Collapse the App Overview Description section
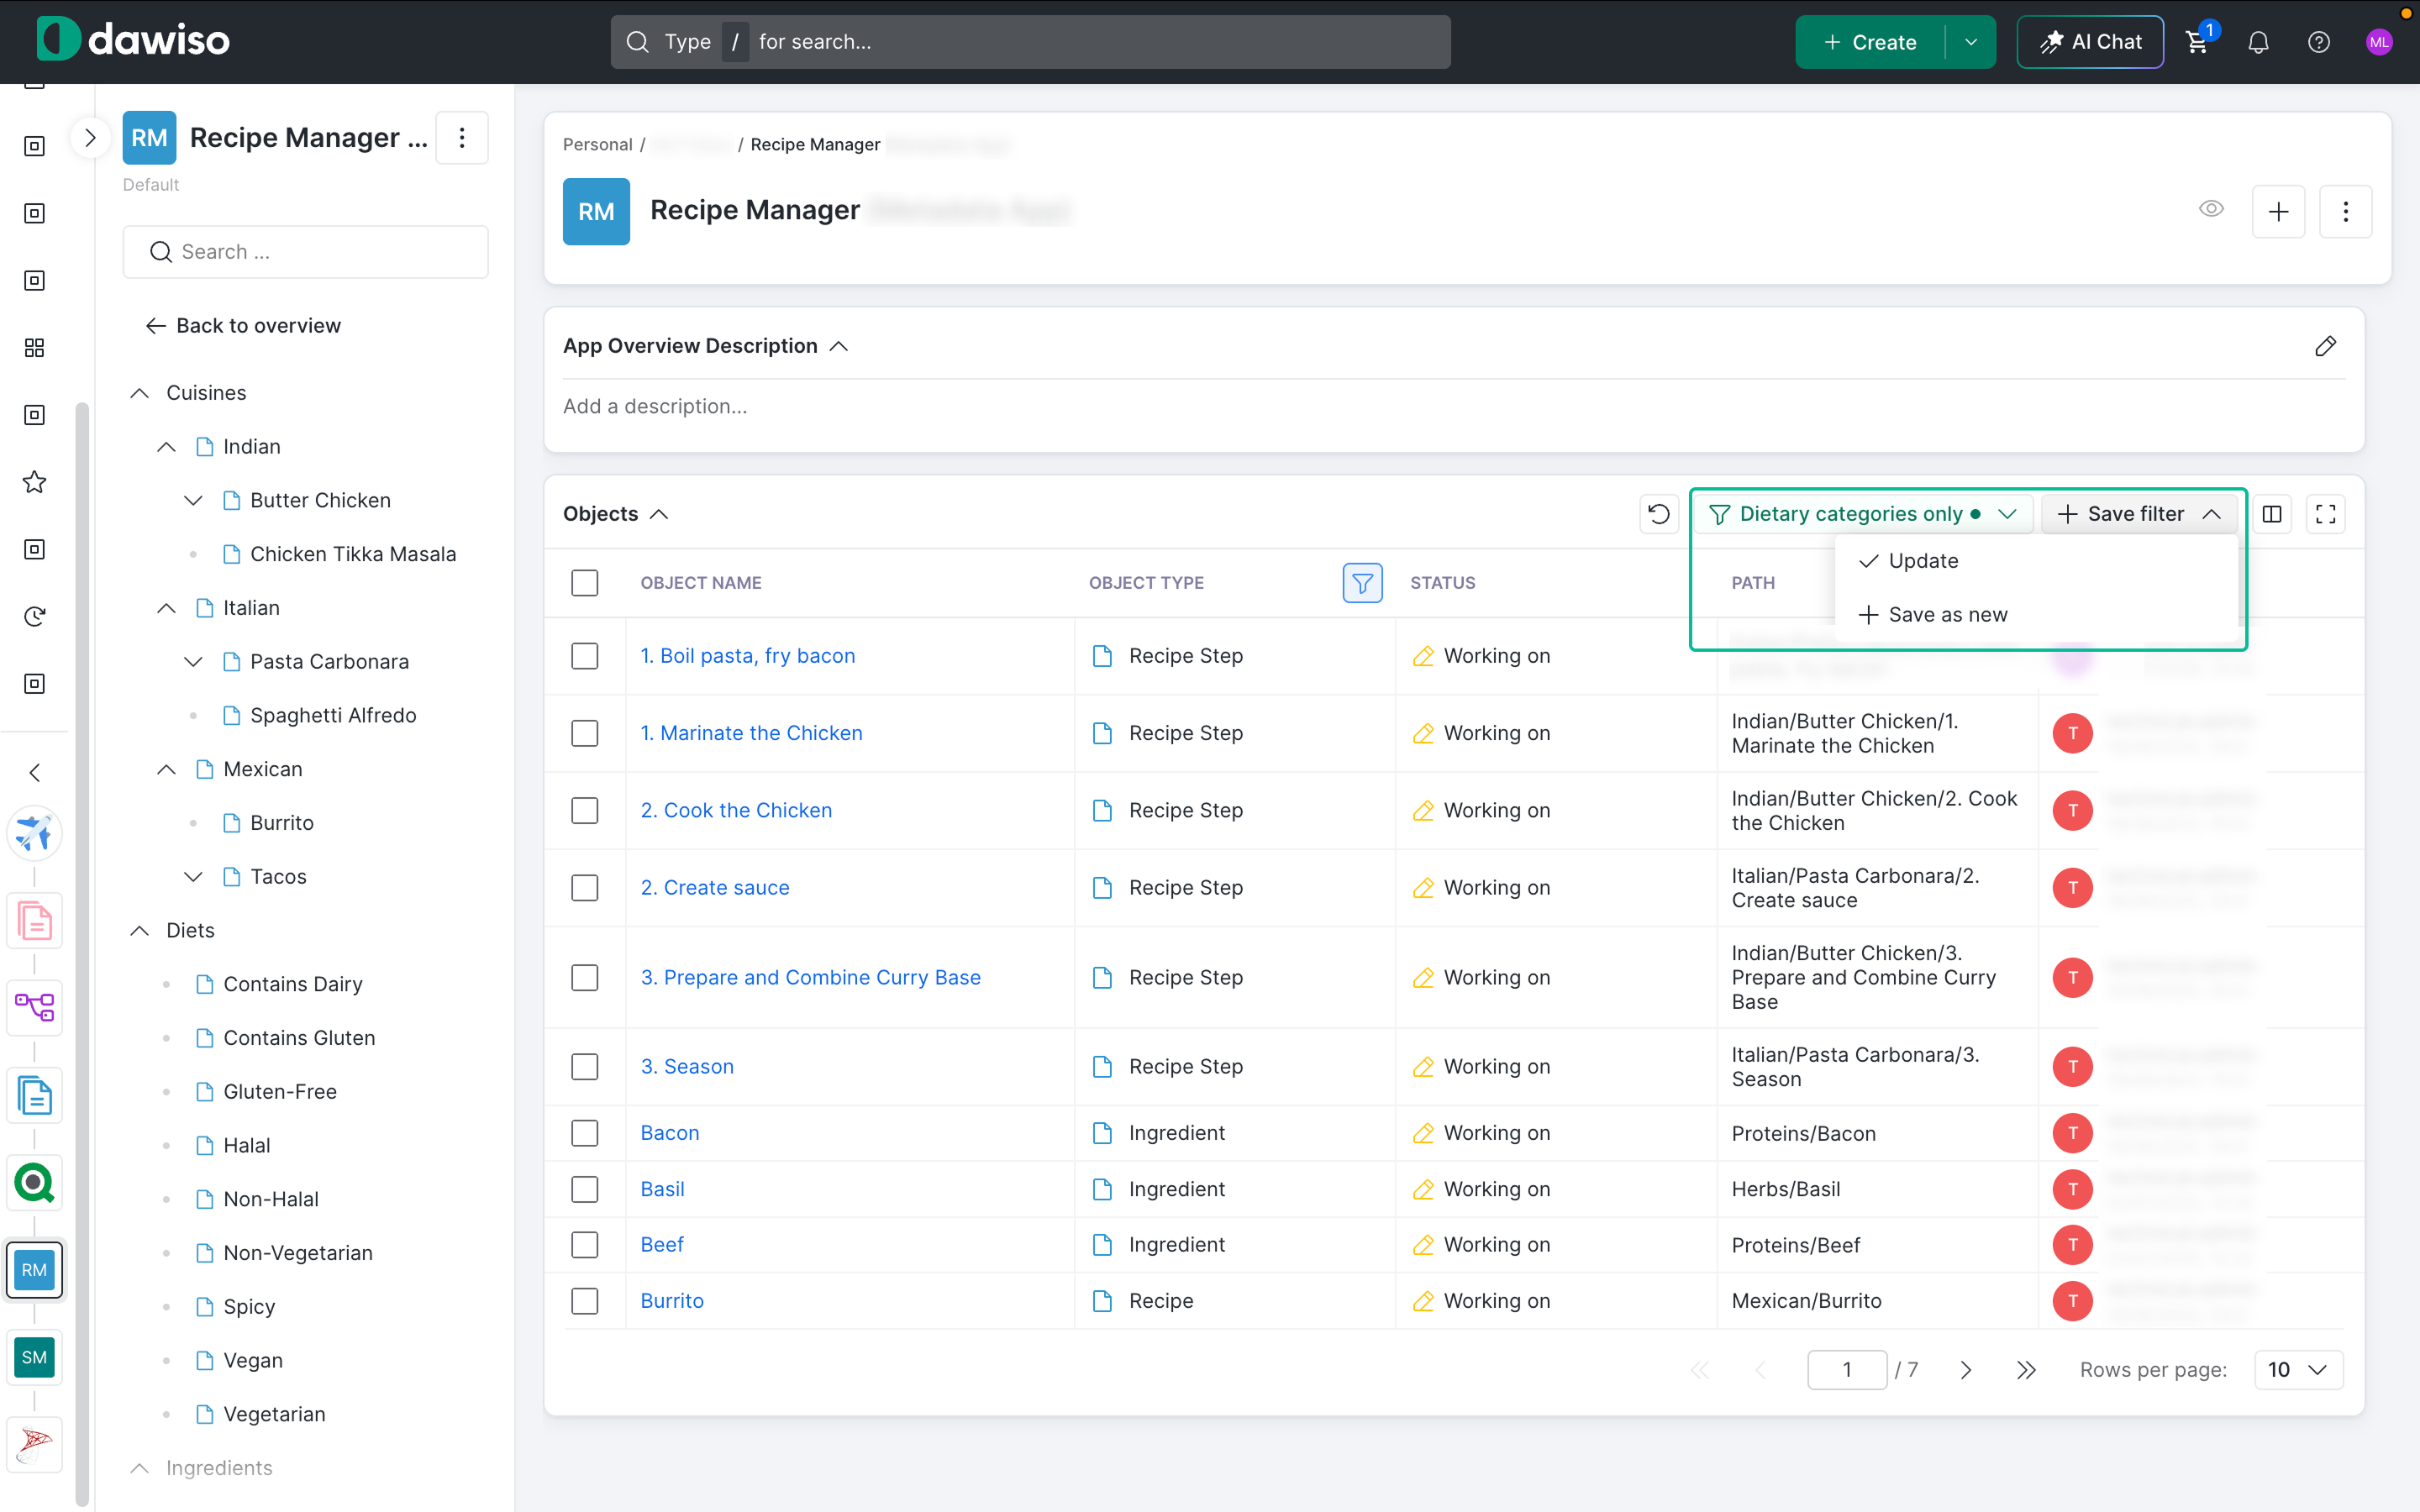 (839, 346)
